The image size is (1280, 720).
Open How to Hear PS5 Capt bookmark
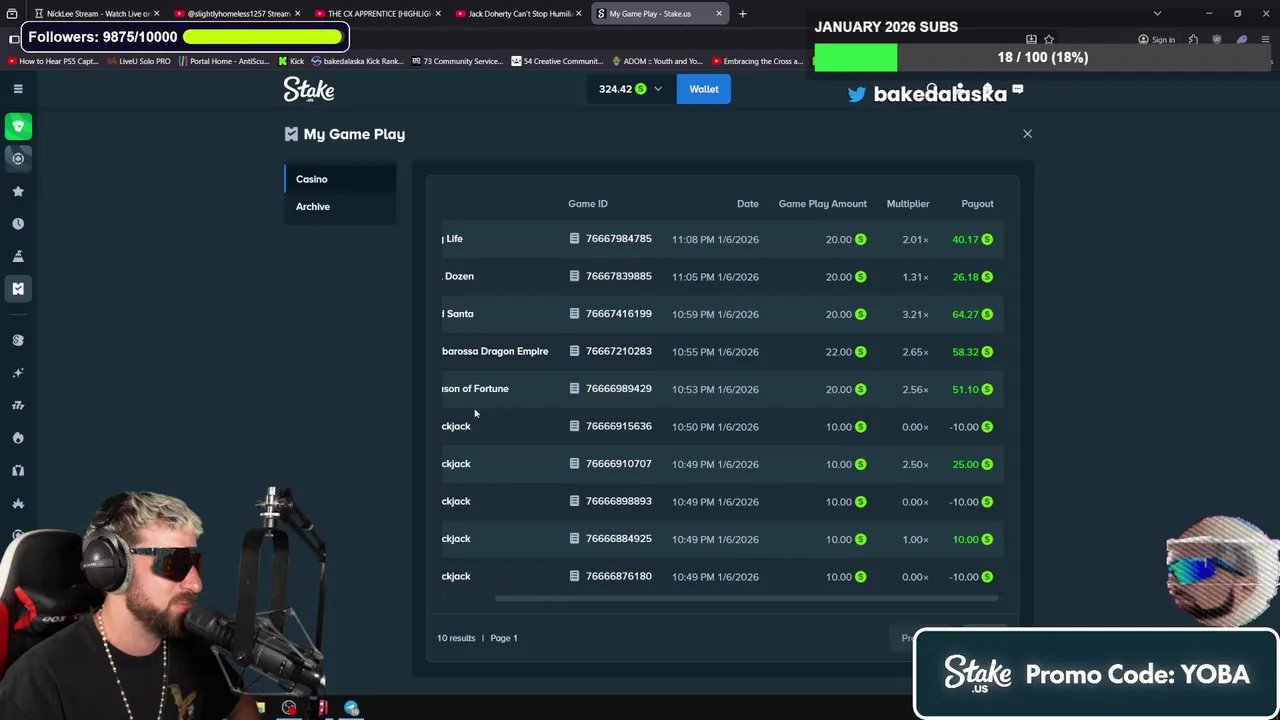point(52,61)
